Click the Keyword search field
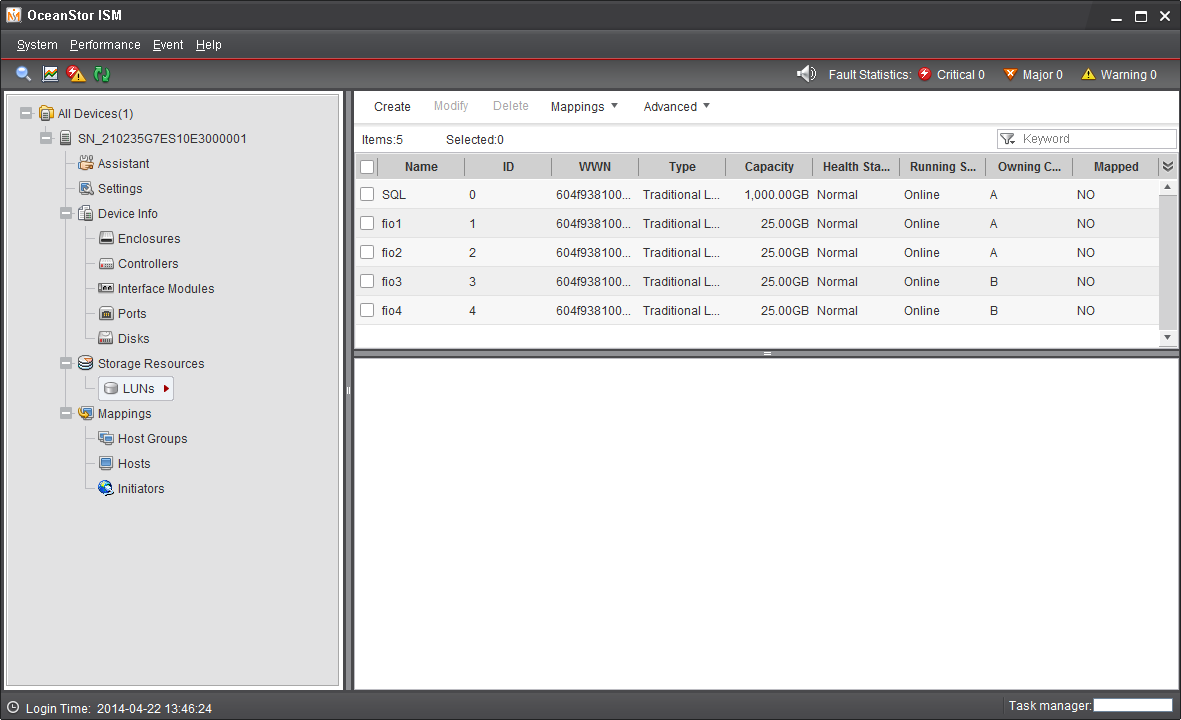 click(1086, 139)
